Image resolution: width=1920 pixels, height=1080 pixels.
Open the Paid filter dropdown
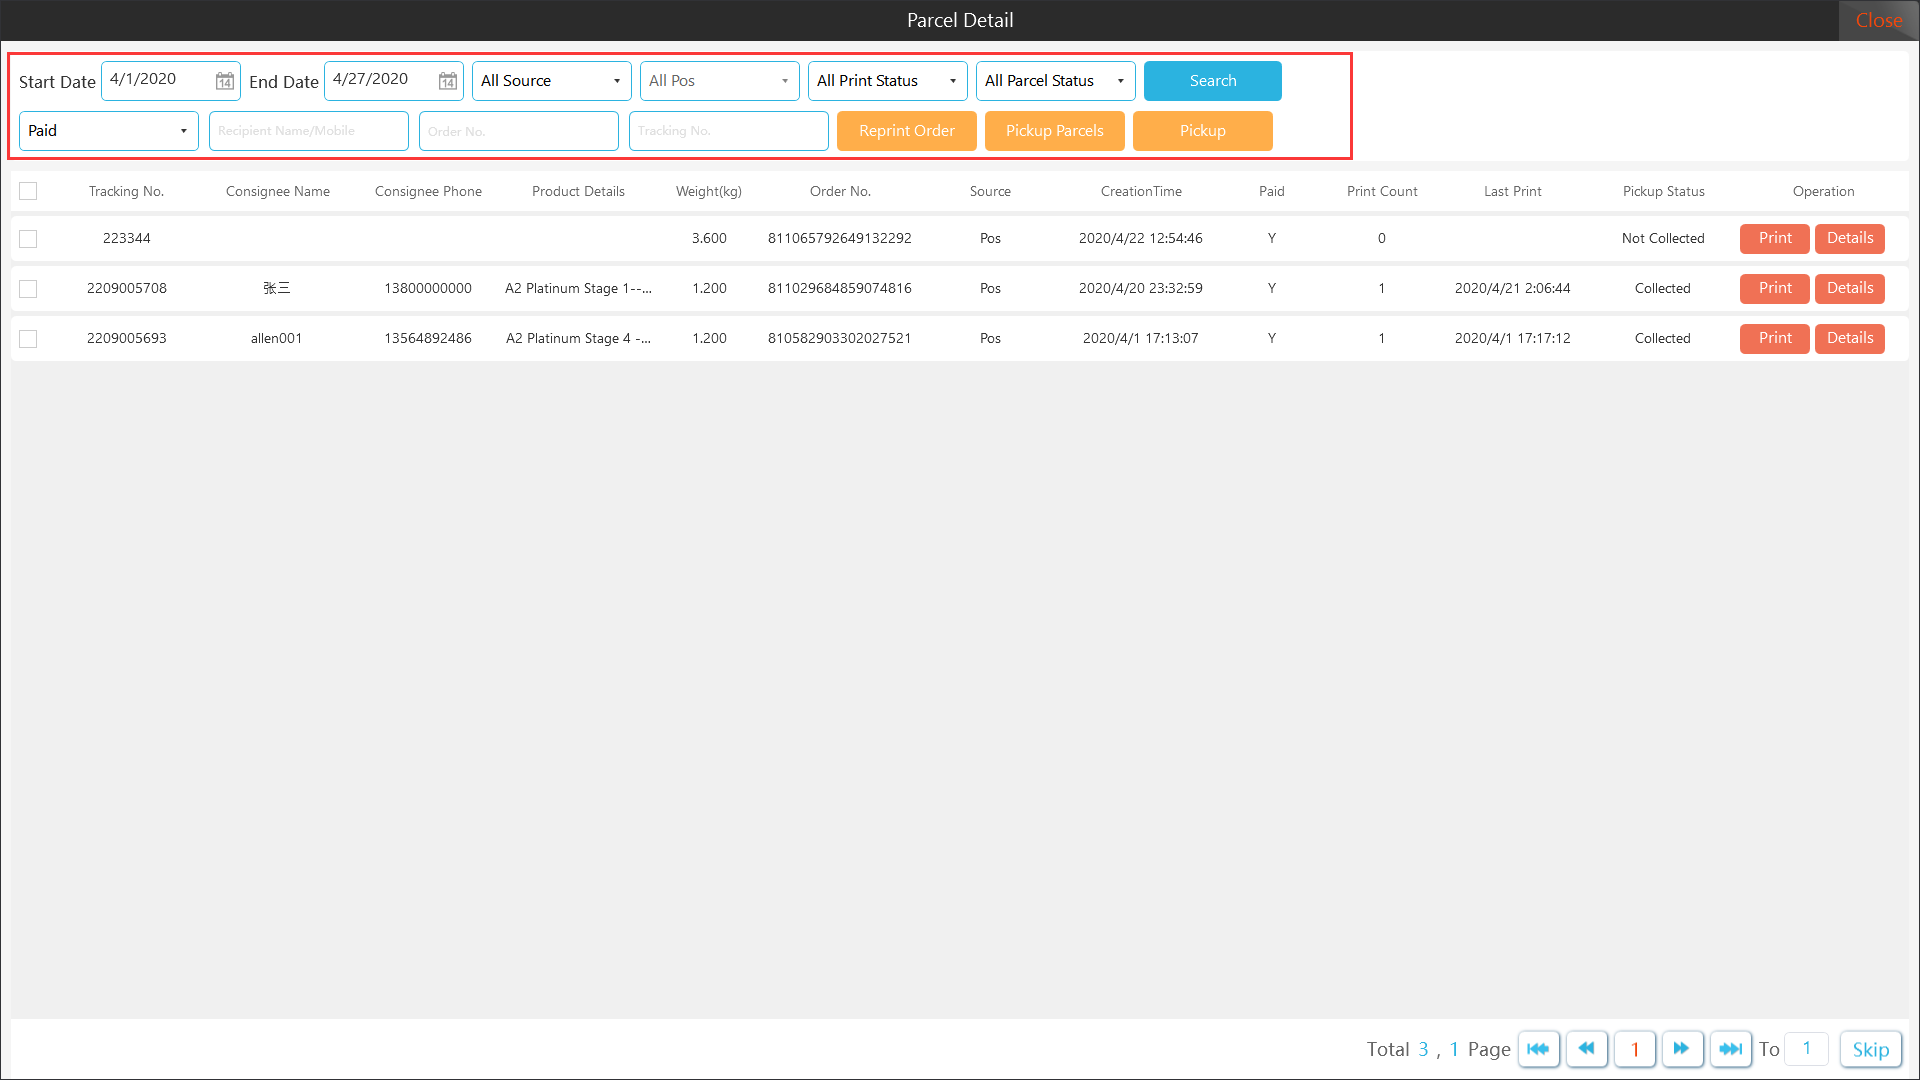click(108, 131)
